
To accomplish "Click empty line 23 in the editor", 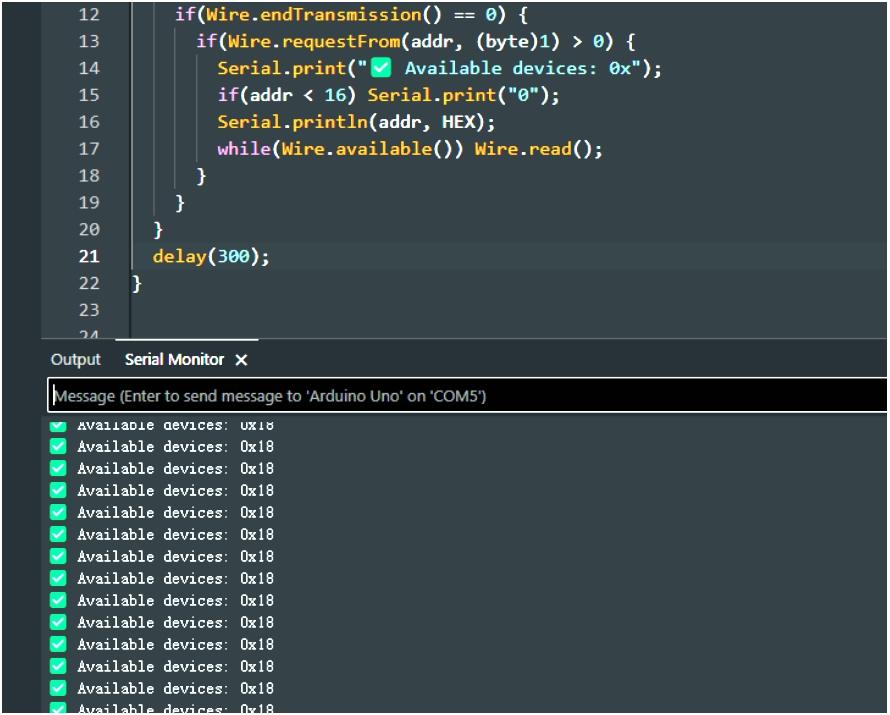I will [400, 310].
